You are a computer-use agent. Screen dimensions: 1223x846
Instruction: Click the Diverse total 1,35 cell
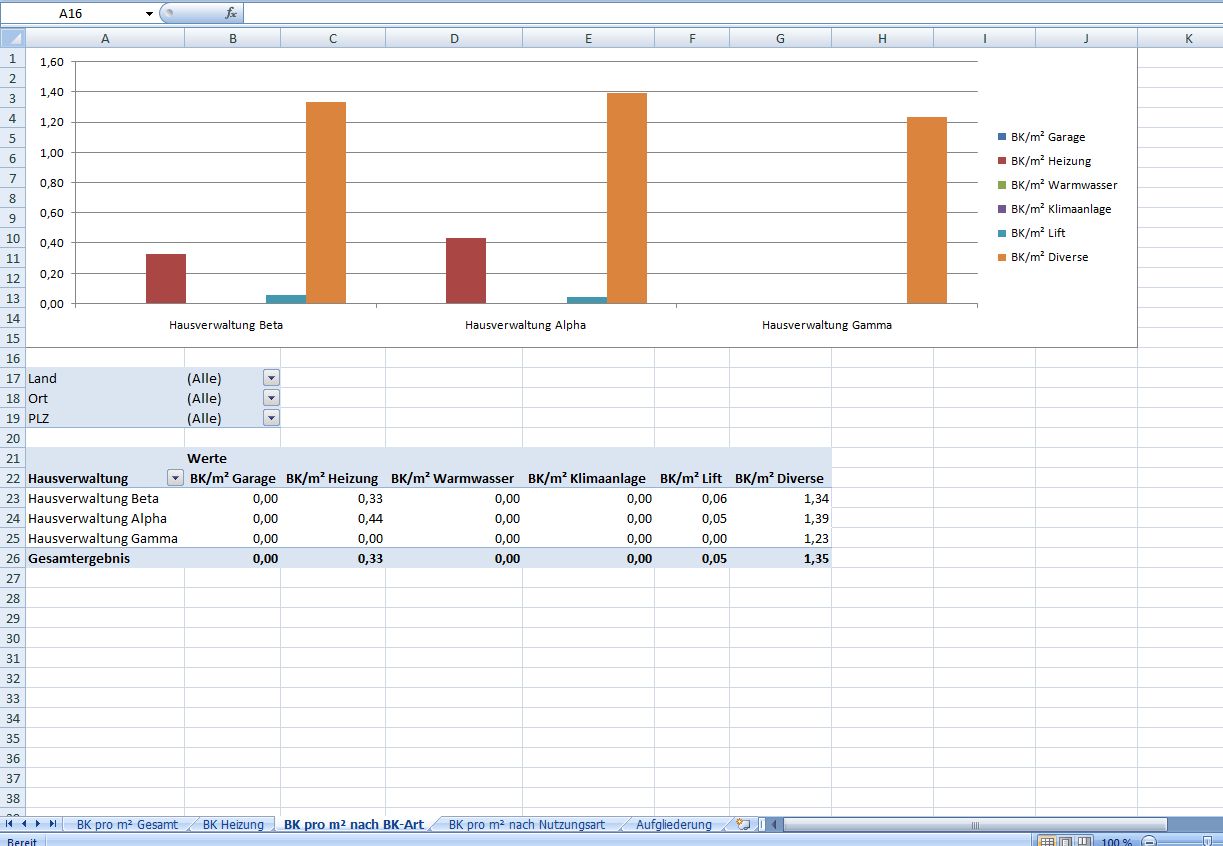pyautogui.click(x=780, y=558)
